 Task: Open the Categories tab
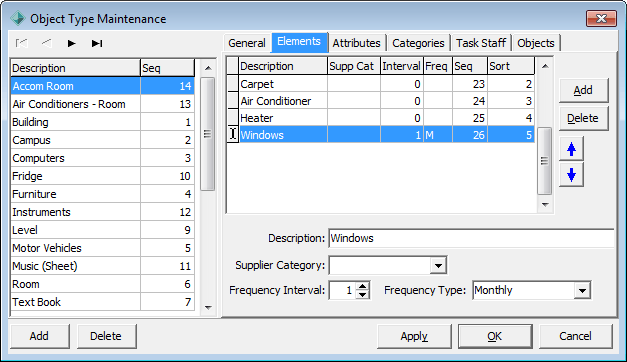pyautogui.click(x=418, y=43)
